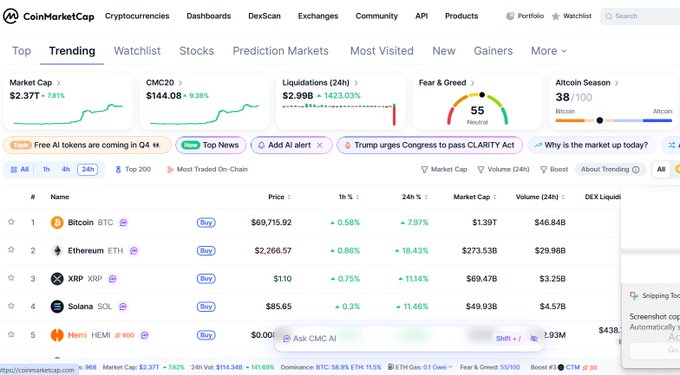The height and width of the screenshot is (375, 680).
Task: Click the Altcoin Season index slider
Action: tap(614, 120)
